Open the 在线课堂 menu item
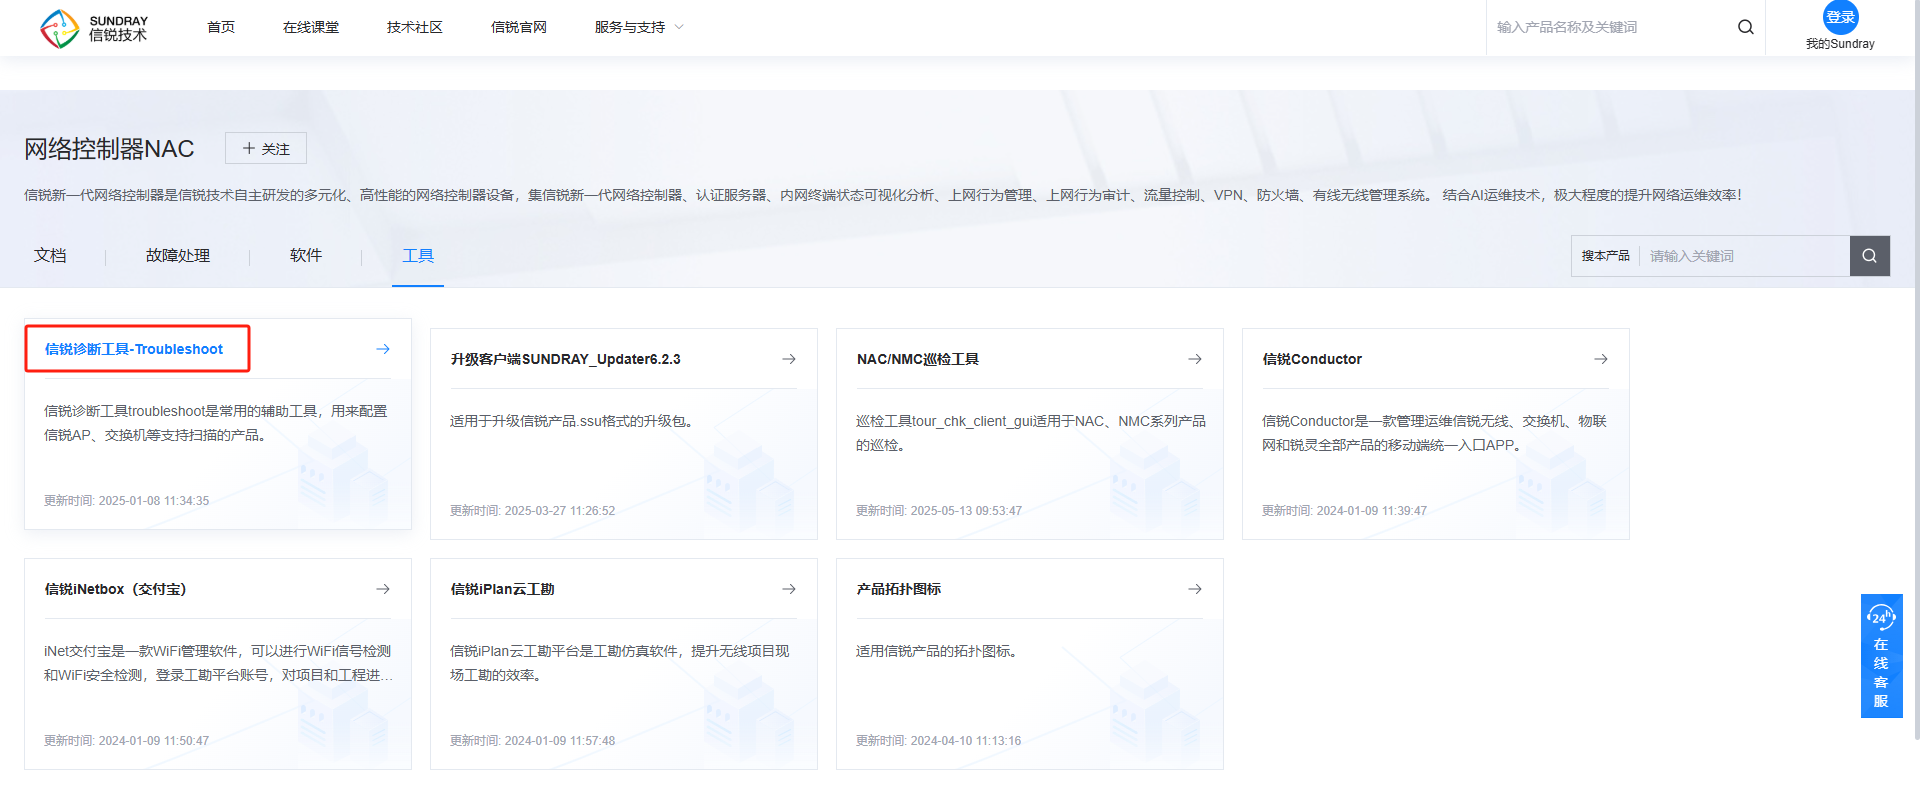 (311, 27)
